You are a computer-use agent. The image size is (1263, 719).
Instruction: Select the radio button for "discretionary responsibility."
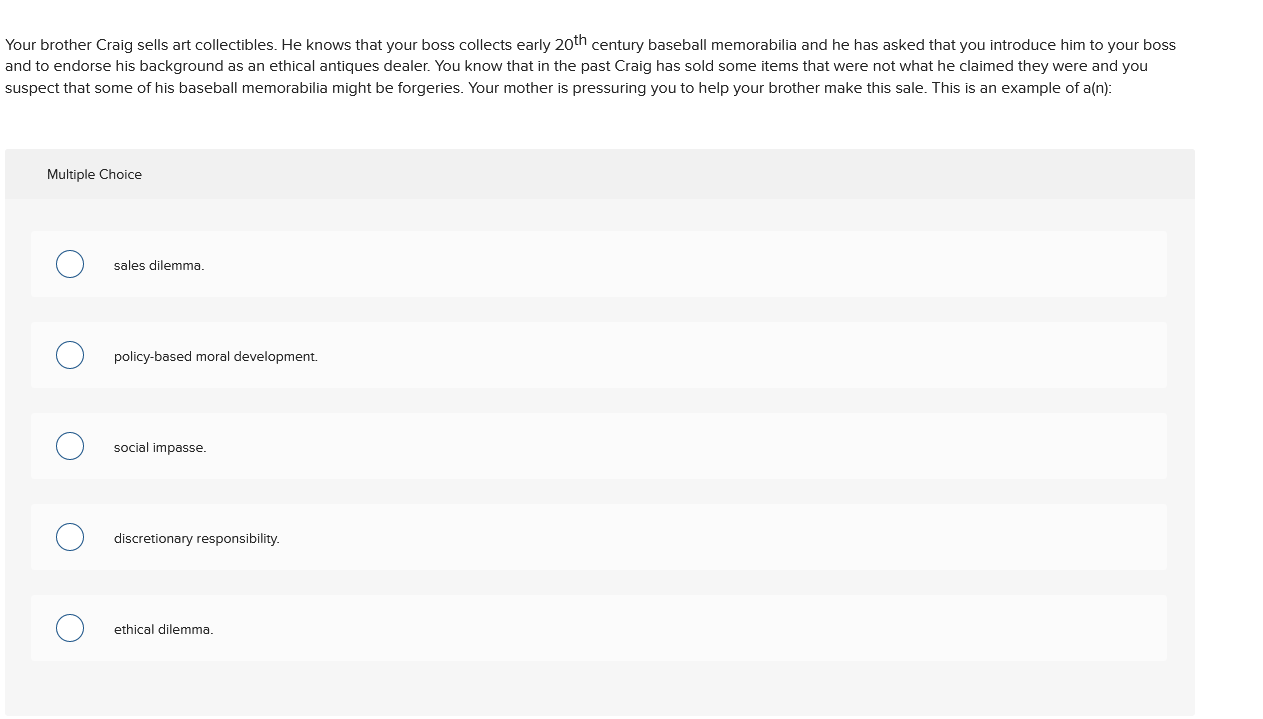pos(70,537)
